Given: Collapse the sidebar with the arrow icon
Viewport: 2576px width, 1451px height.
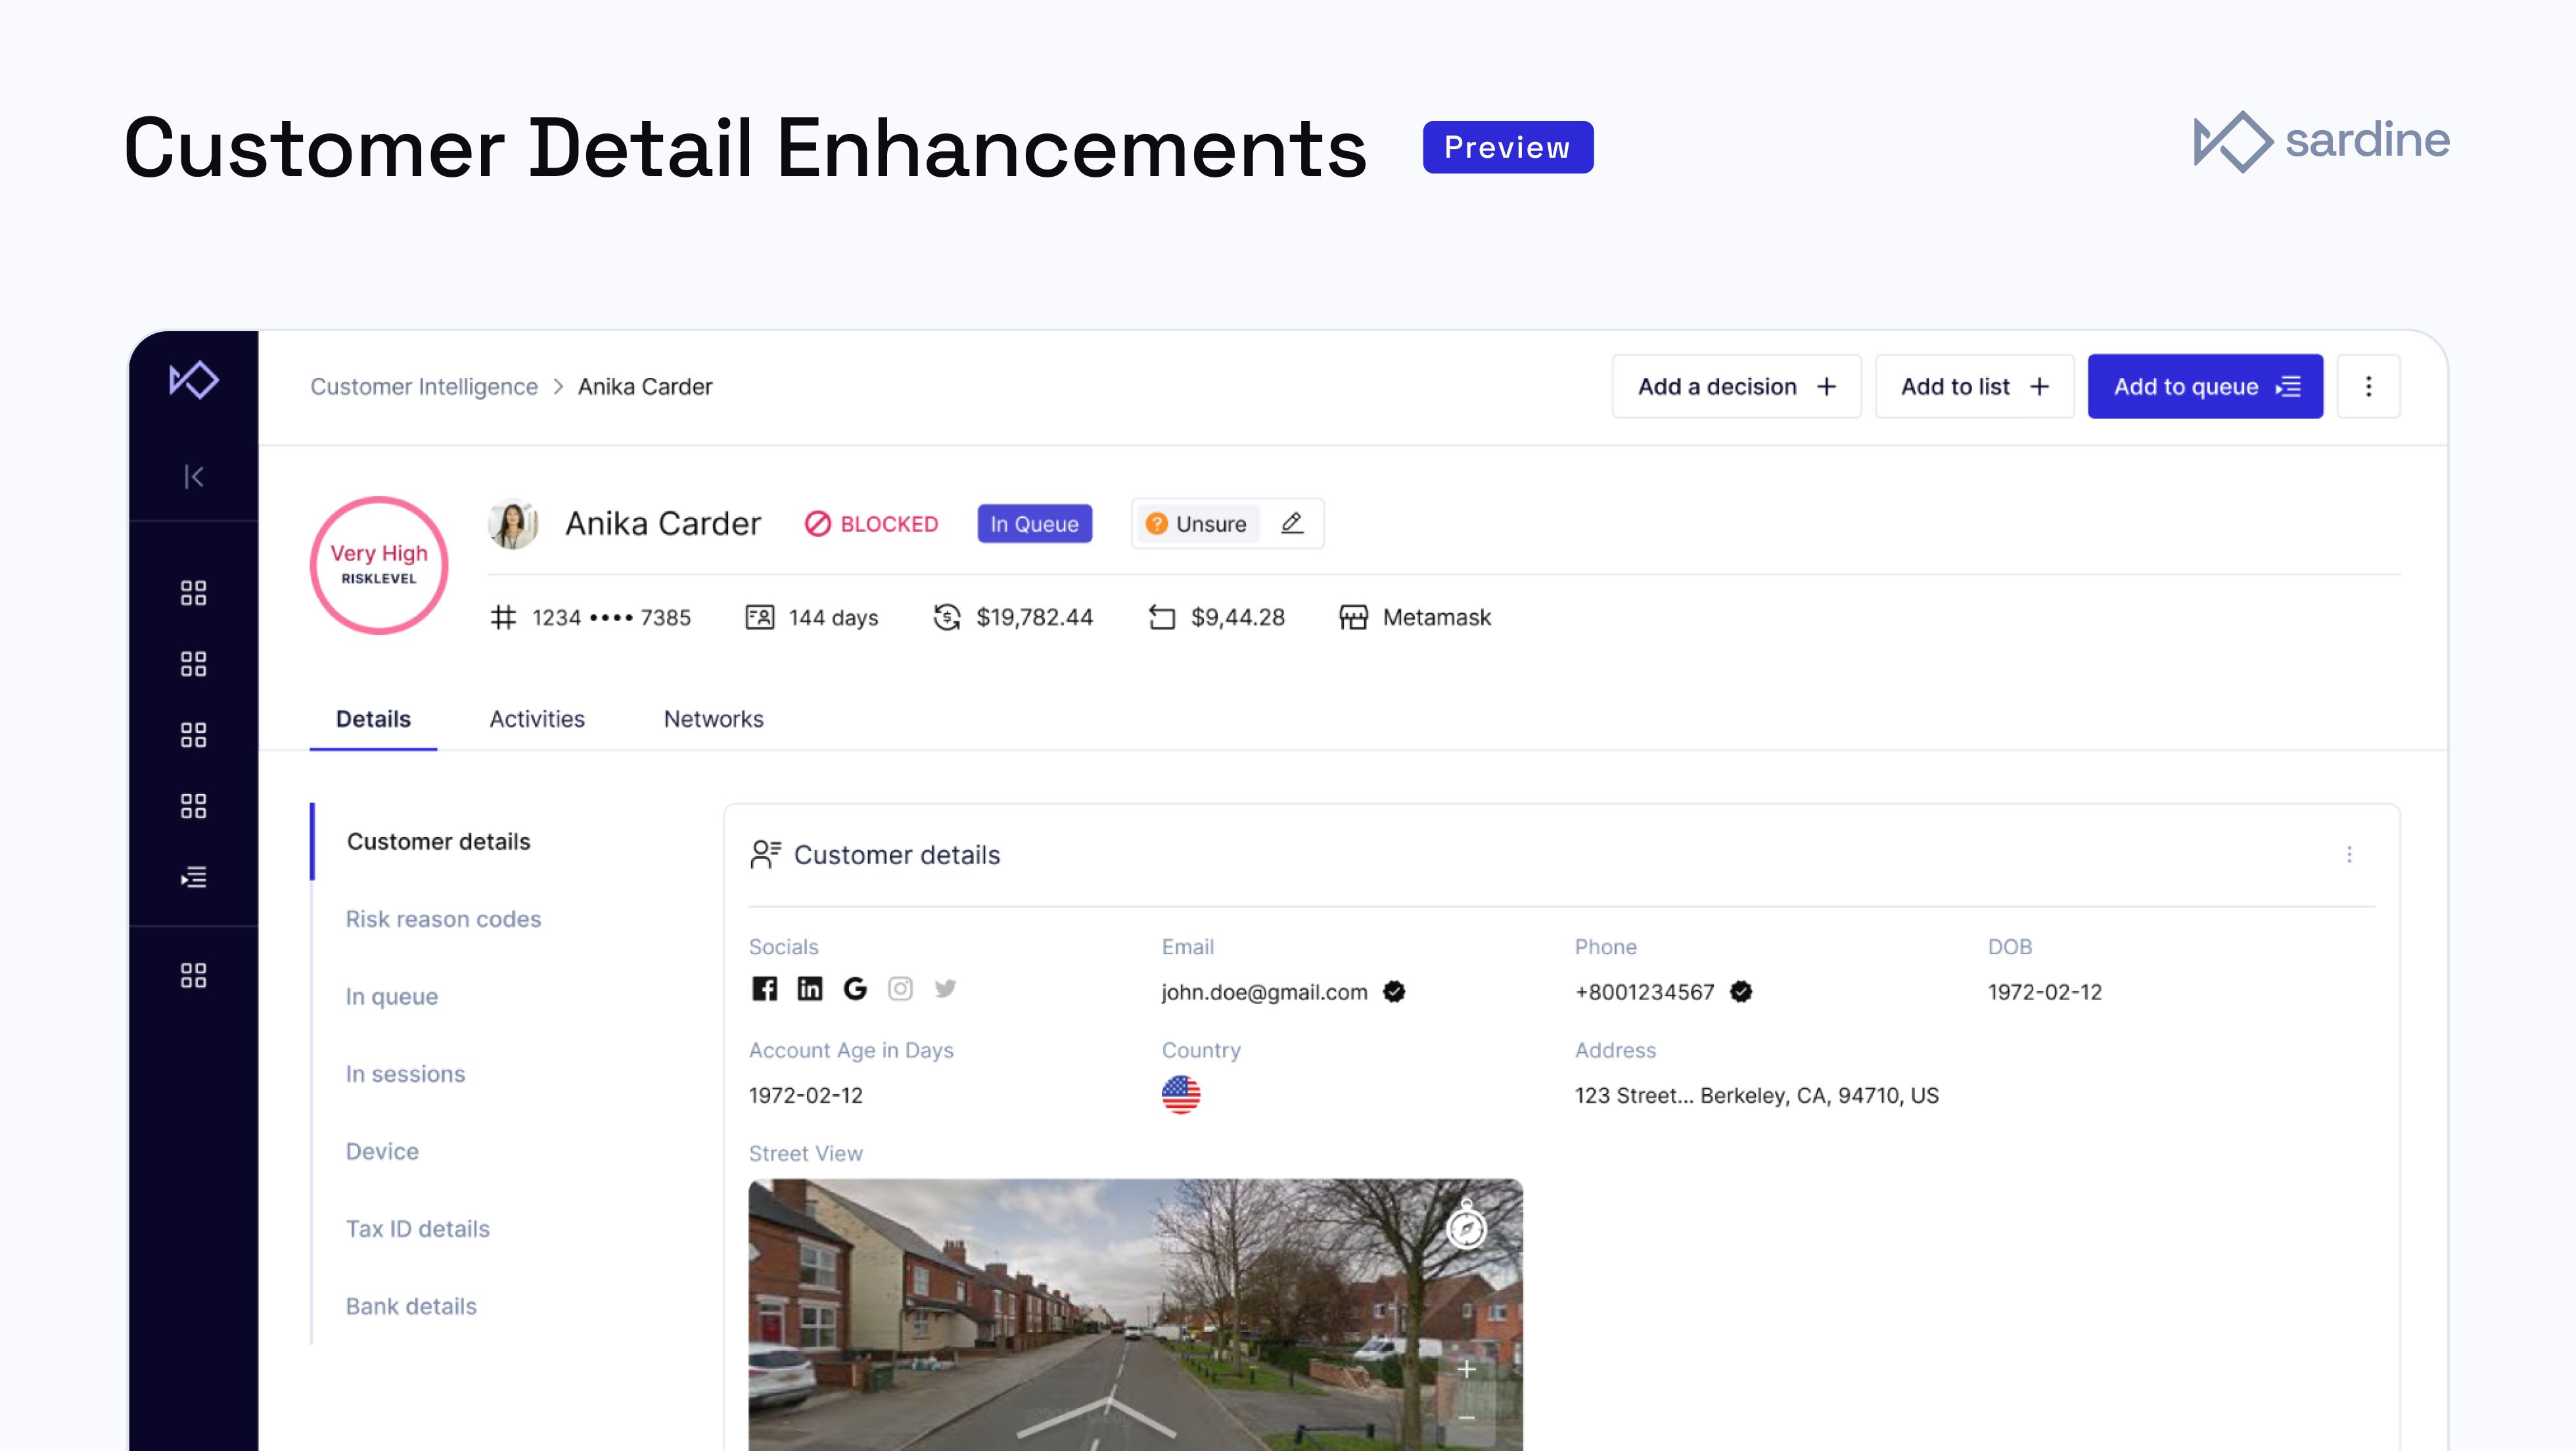Looking at the screenshot, I should [x=194, y=476].
